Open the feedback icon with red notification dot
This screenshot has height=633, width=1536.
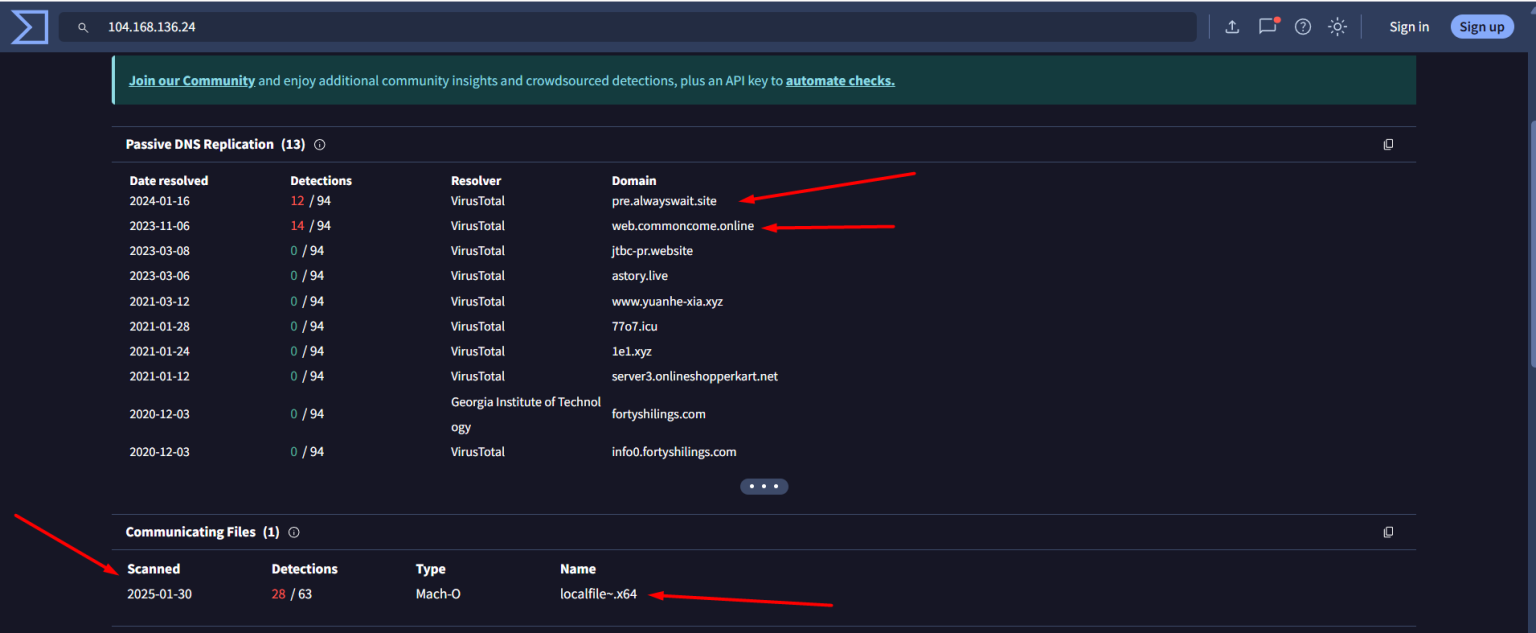(x=1267, y=27)
